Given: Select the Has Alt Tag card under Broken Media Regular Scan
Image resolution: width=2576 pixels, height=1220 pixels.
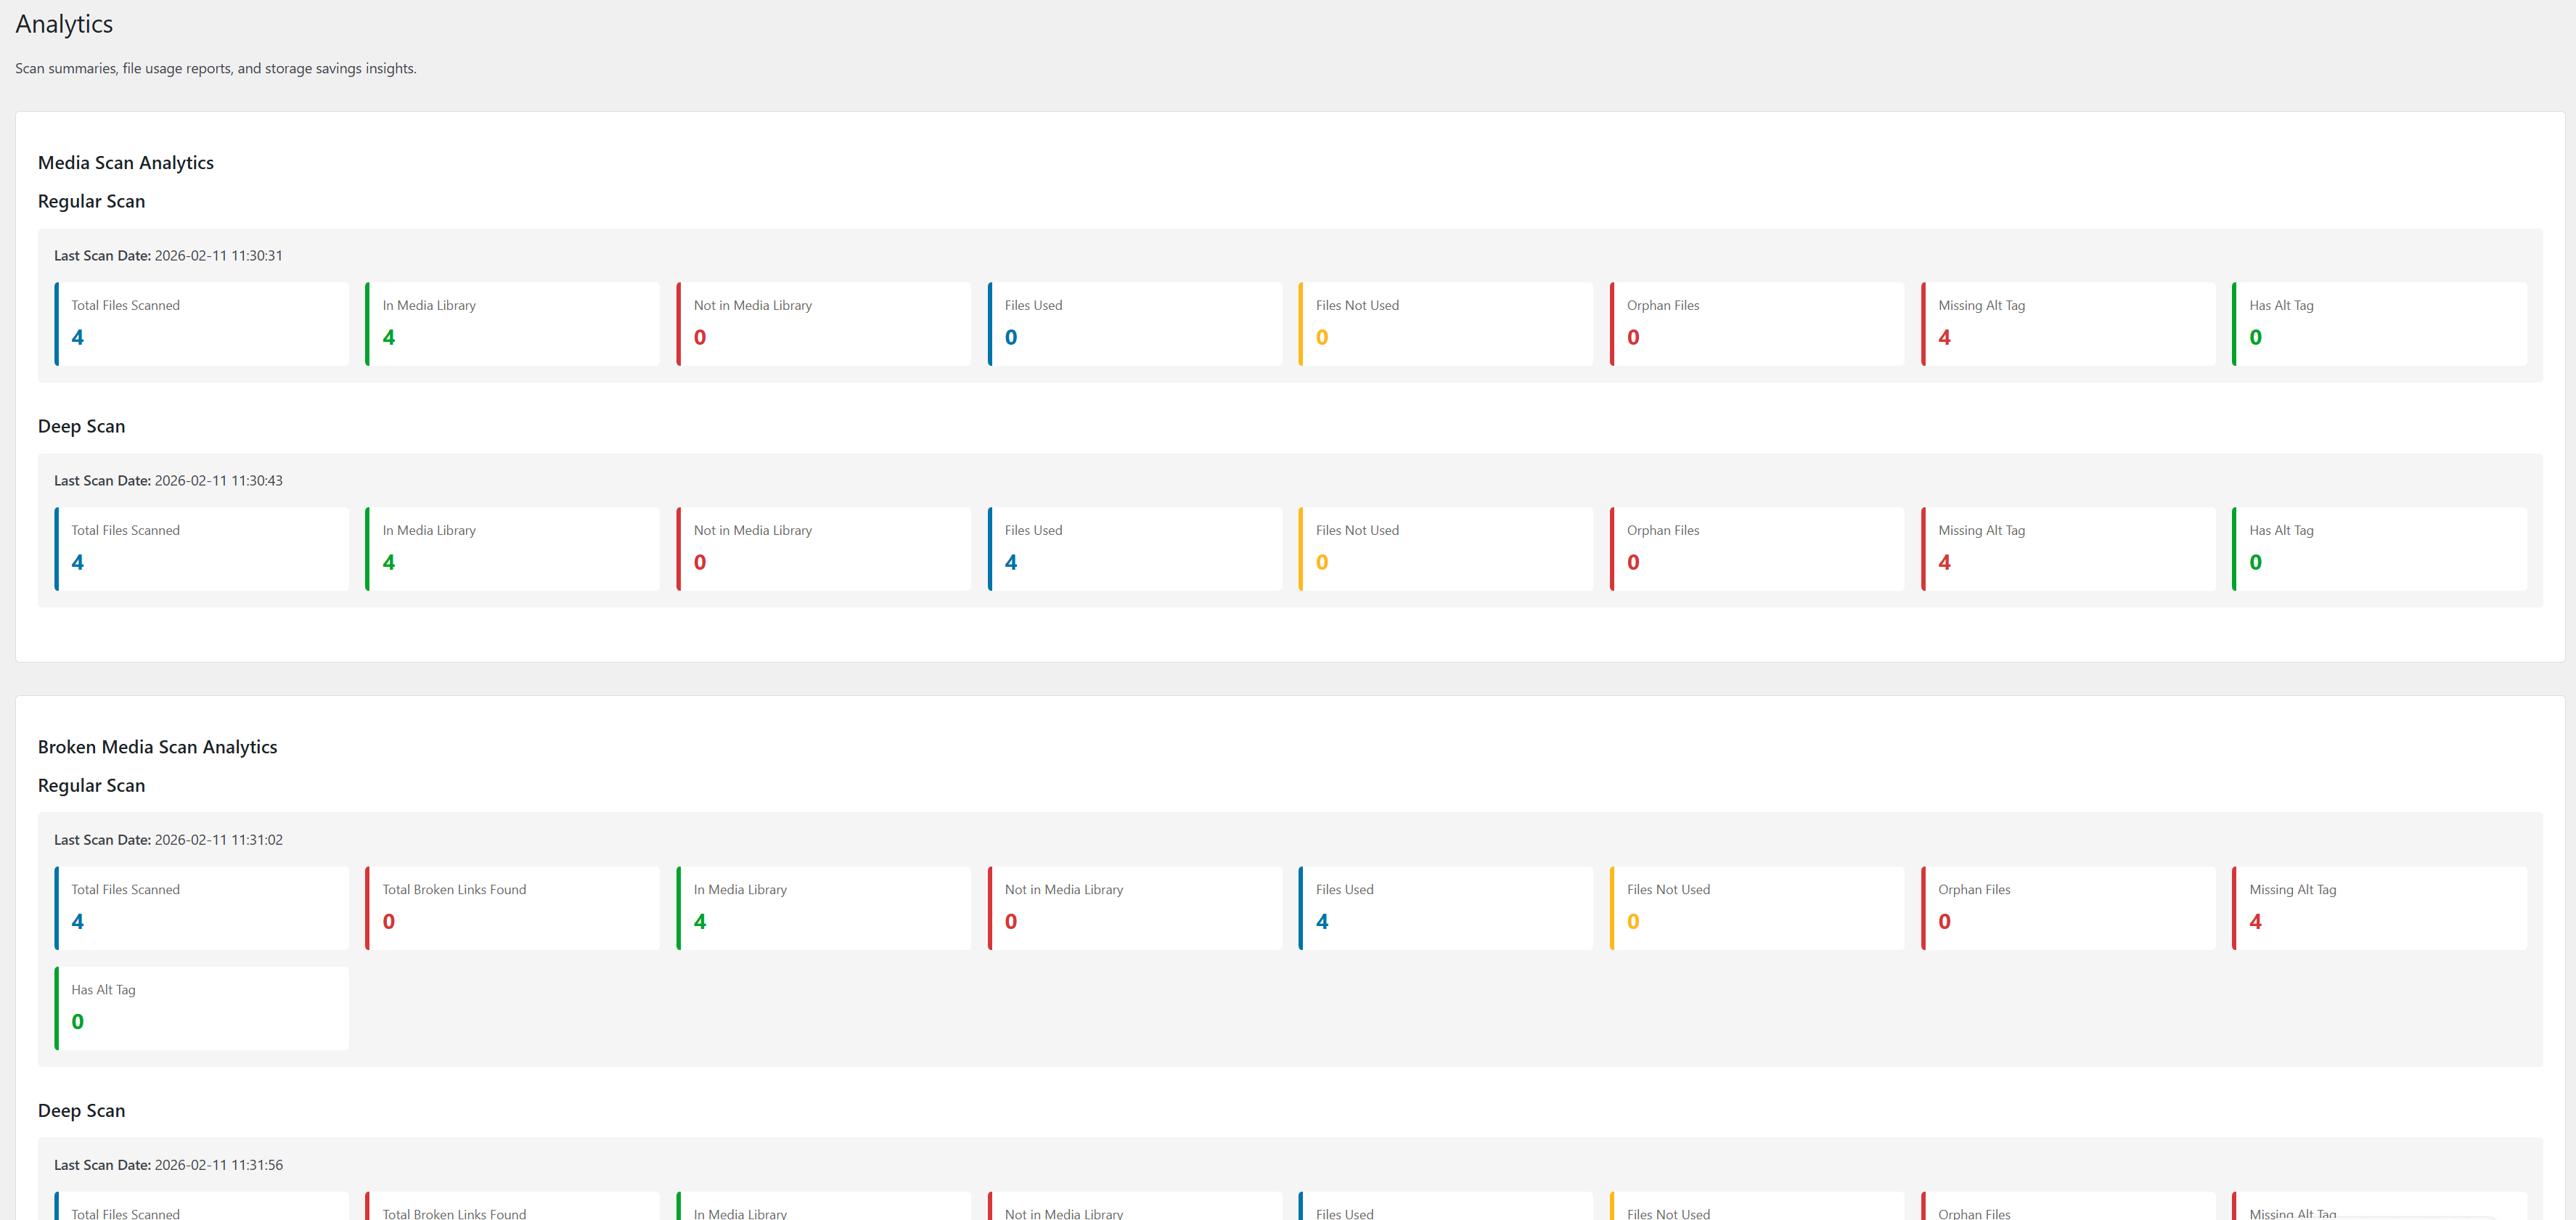Looking at the screenshot, I should pos(202,1008).
